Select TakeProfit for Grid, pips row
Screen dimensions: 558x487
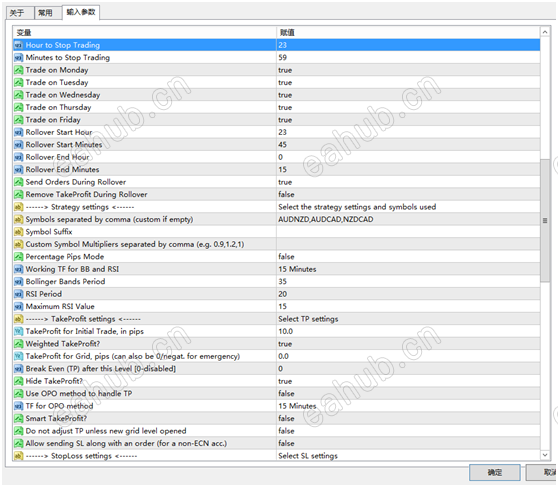coord(277,356)
